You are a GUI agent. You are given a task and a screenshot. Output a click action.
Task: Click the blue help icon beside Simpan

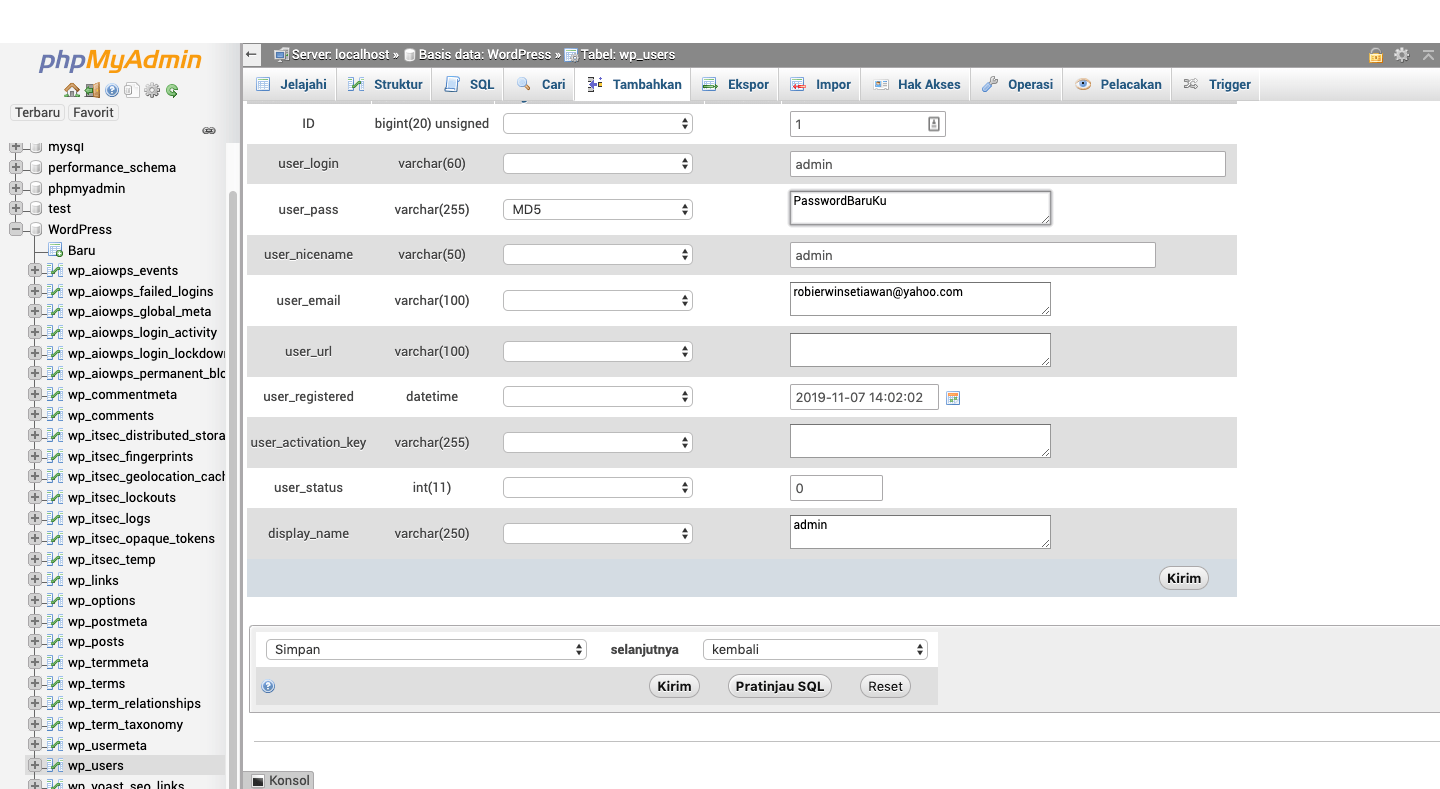[x=268, y=687]
